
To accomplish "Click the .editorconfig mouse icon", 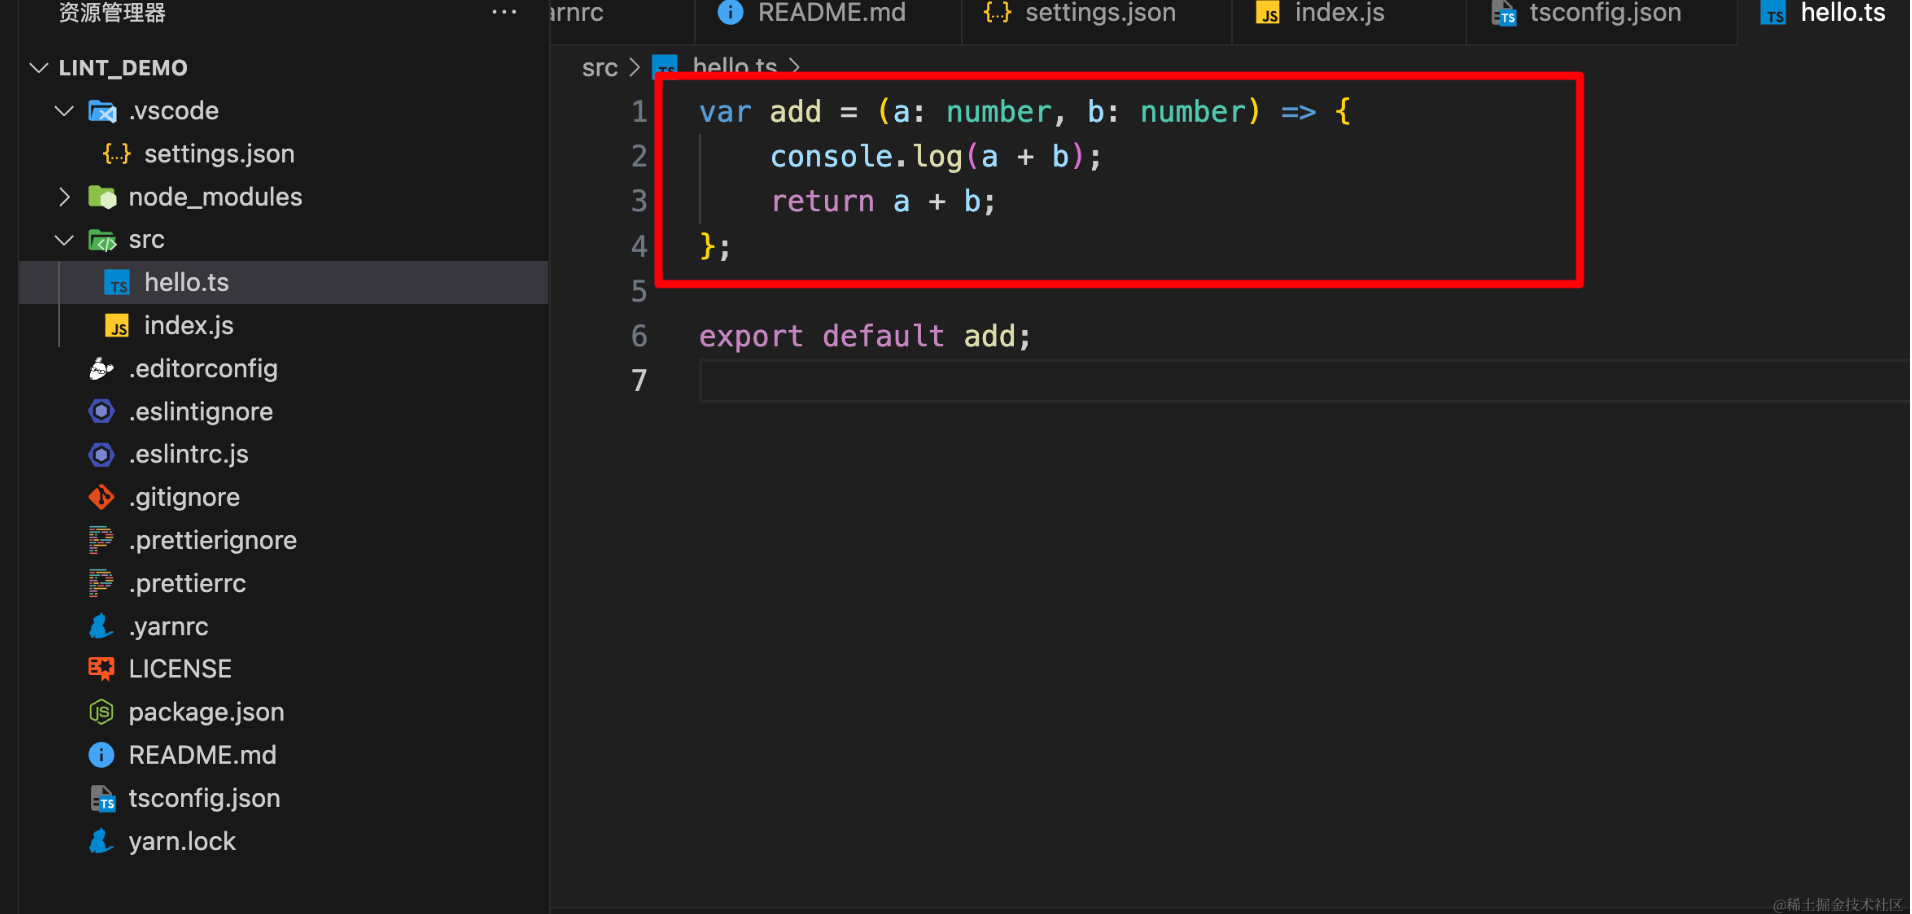I will tap(102, 369).
